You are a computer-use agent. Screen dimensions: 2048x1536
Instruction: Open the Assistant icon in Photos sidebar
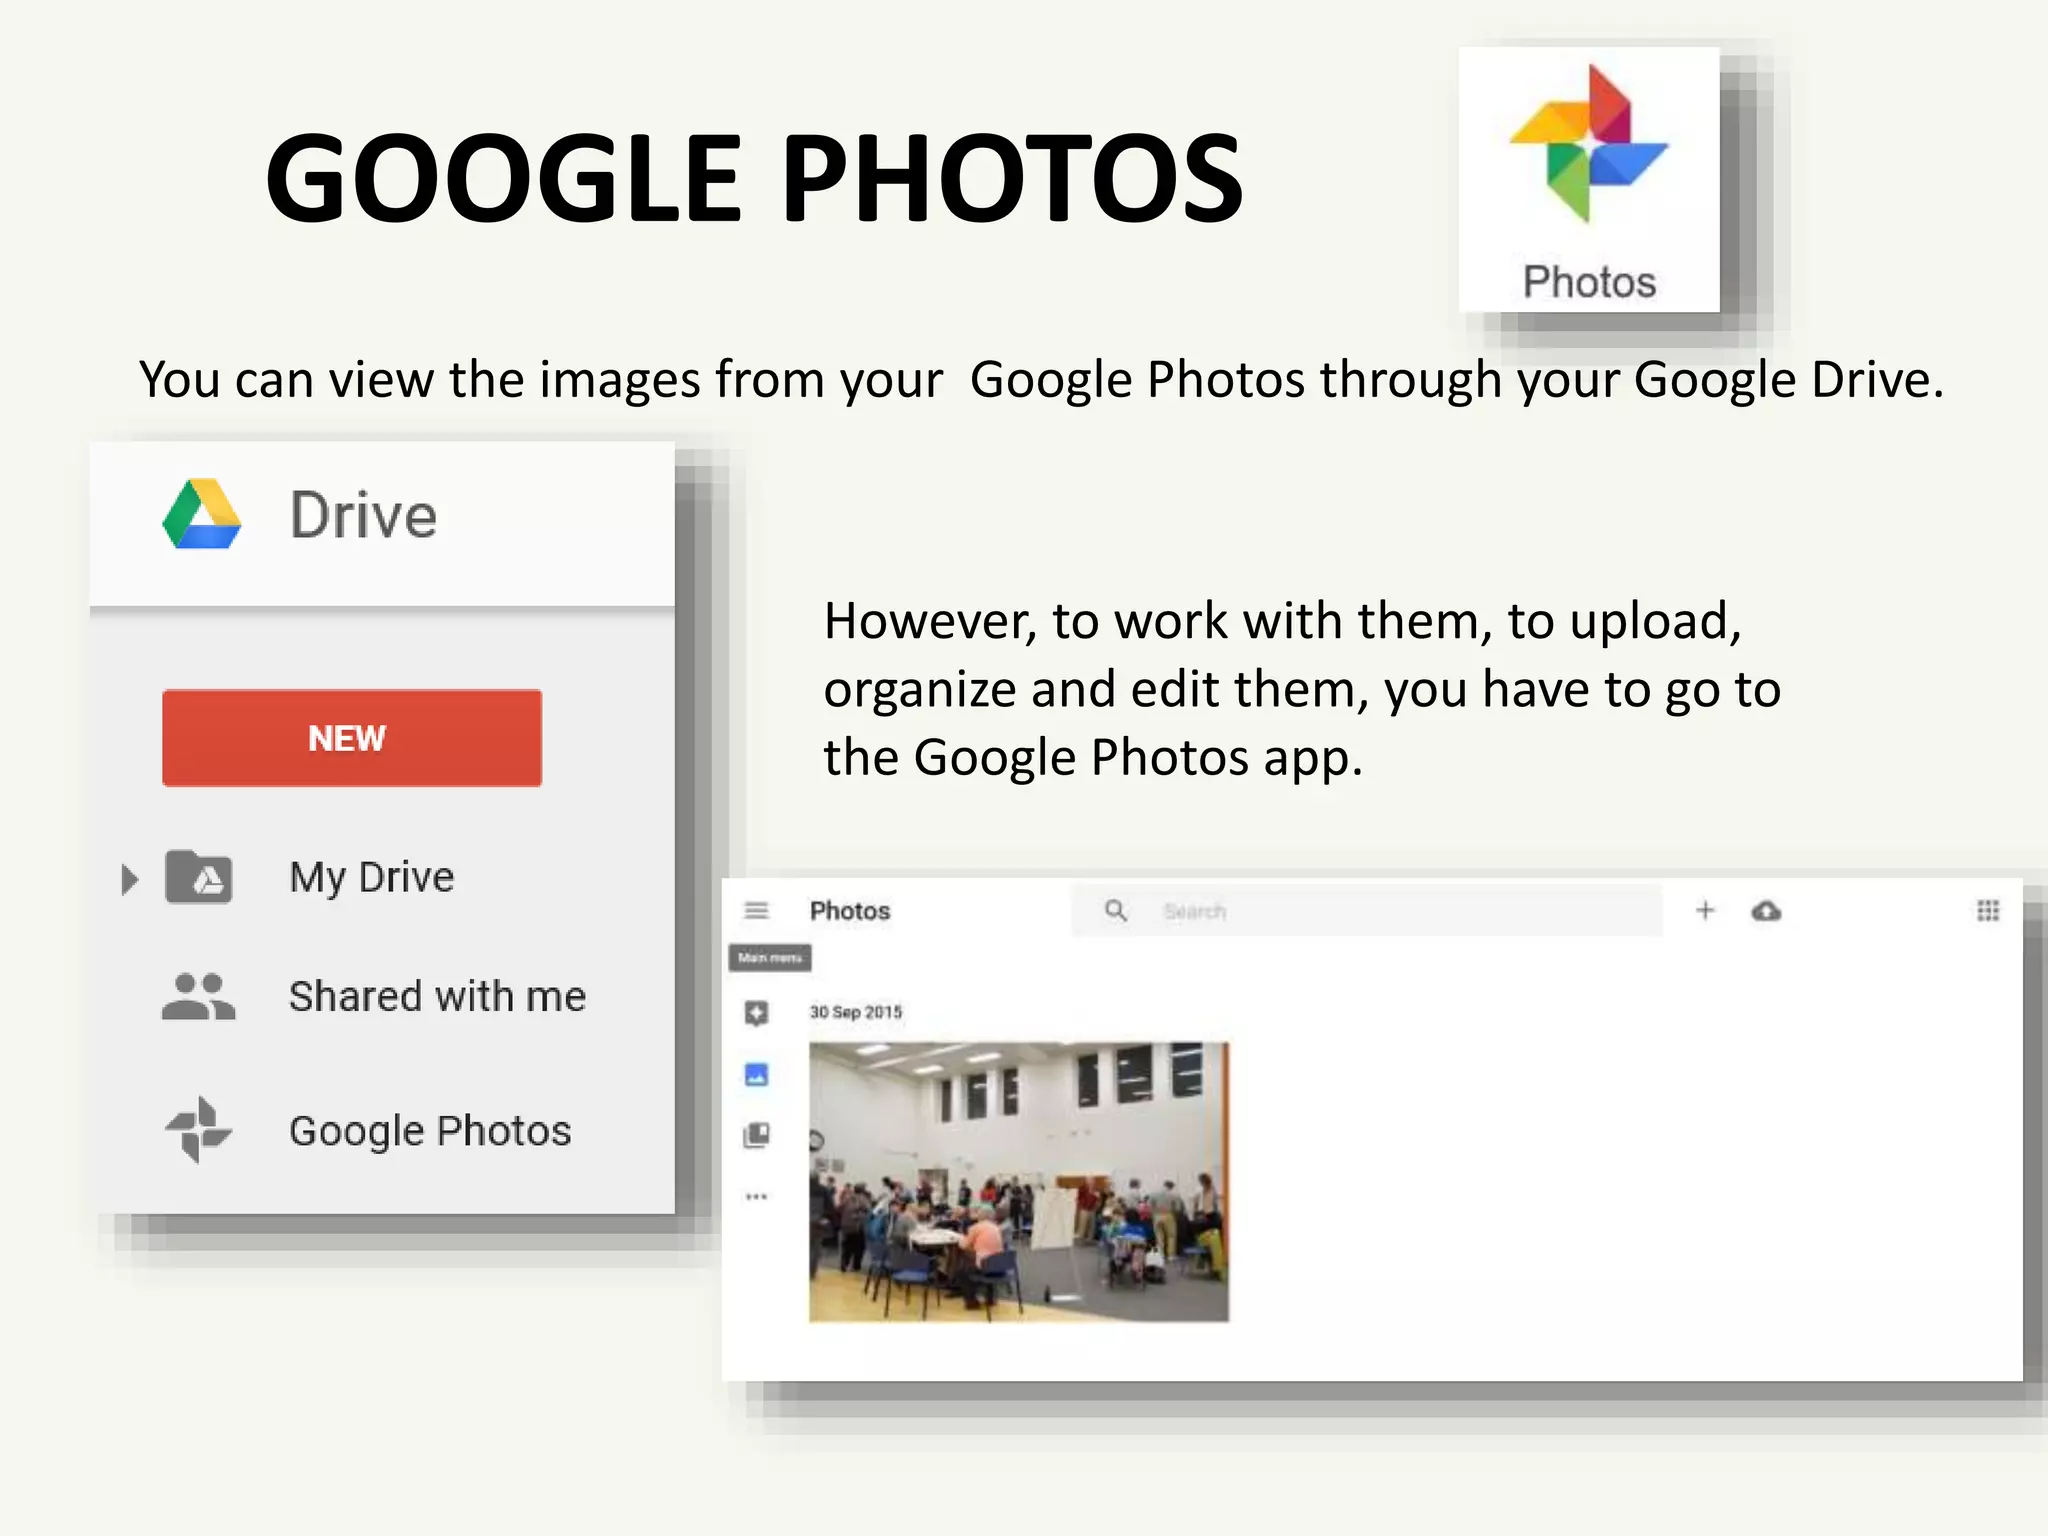click(x=757, y=1014)
